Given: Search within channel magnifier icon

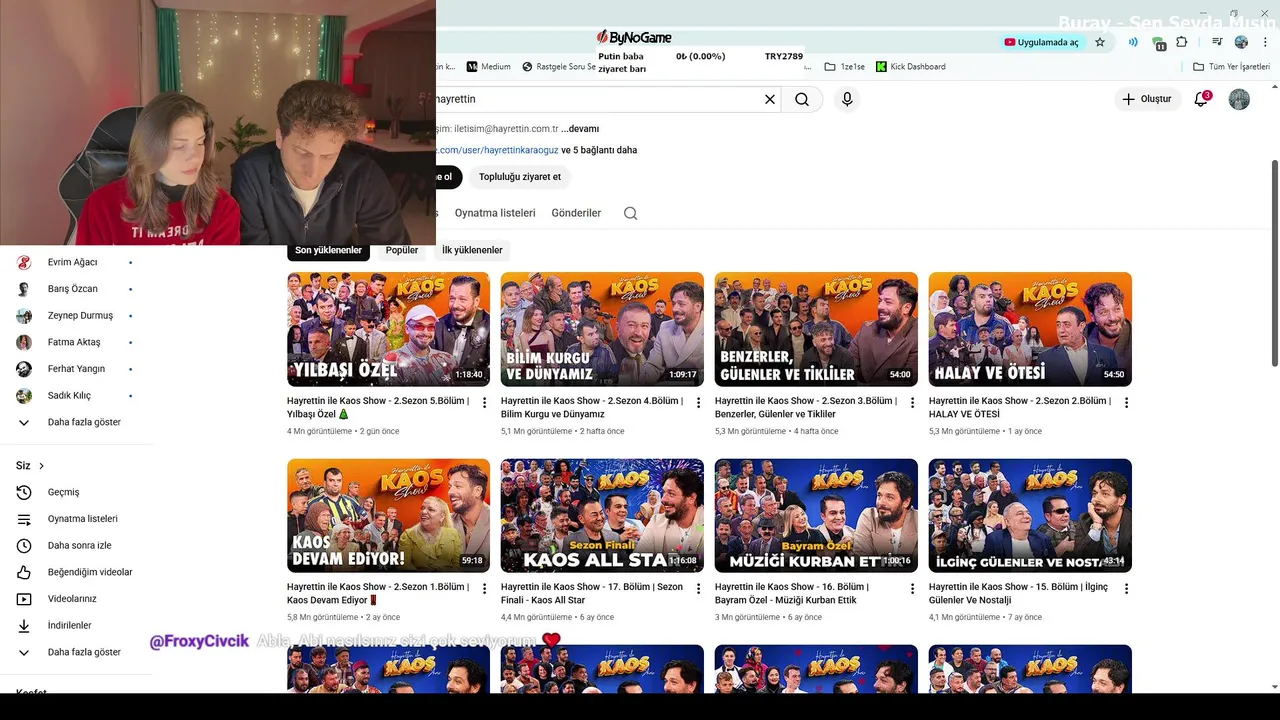Looking at the screenshot, I should point(630,213).
